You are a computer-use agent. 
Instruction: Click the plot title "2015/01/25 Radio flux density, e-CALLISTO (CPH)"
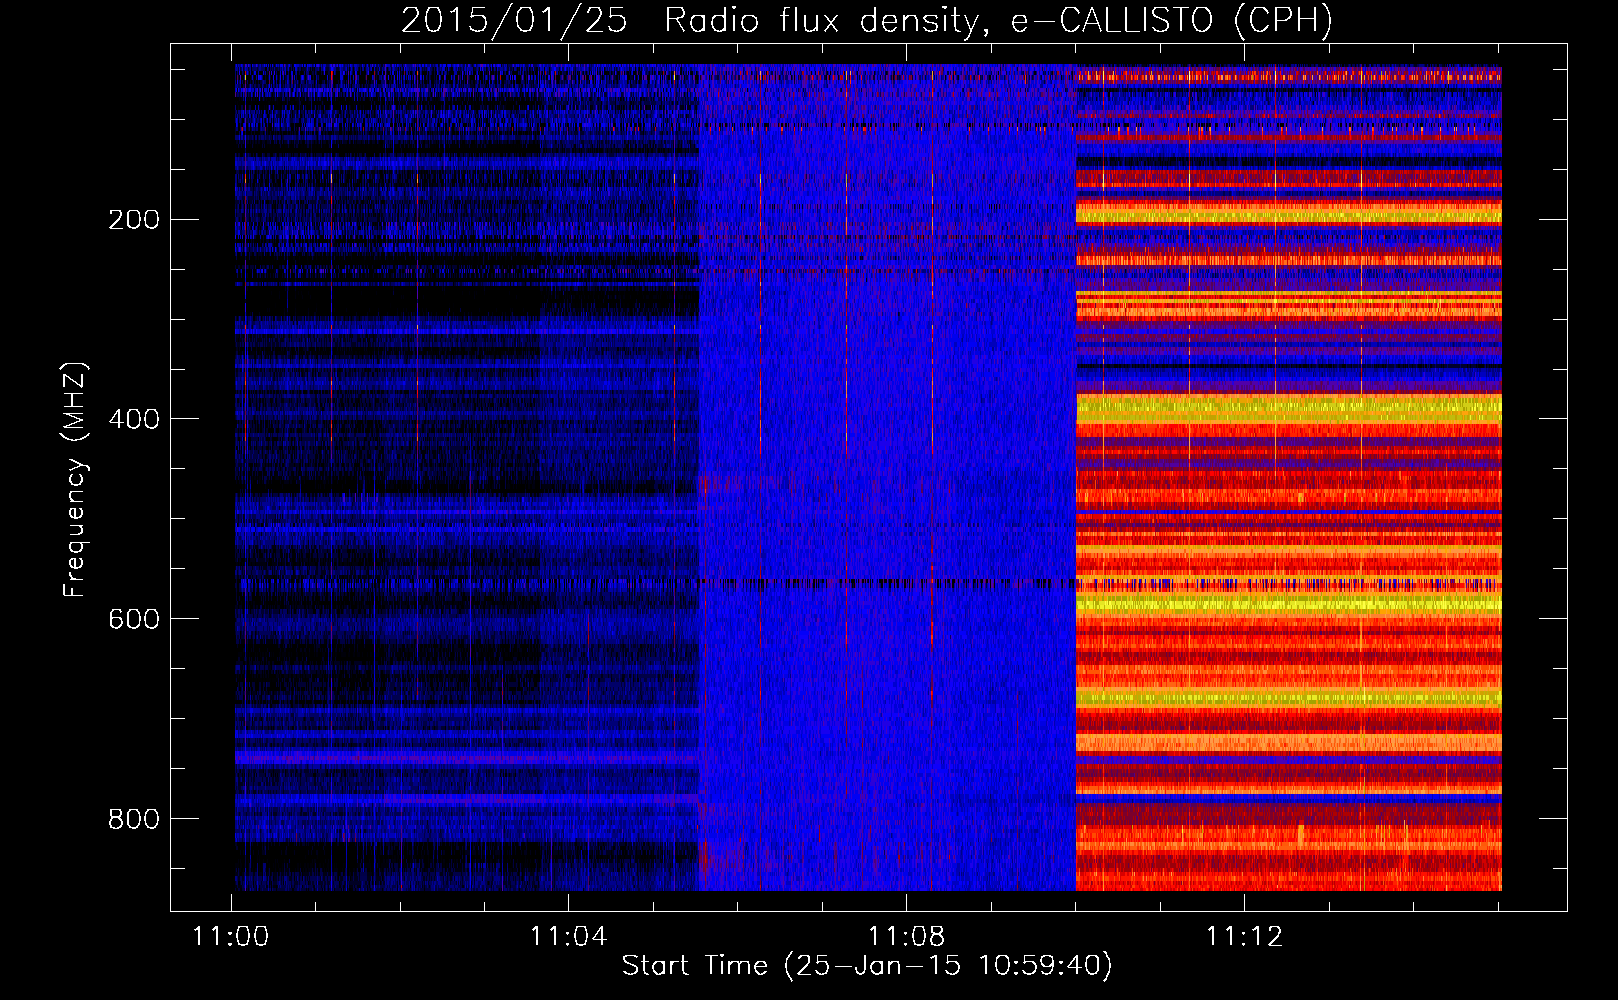pos(867,20)
